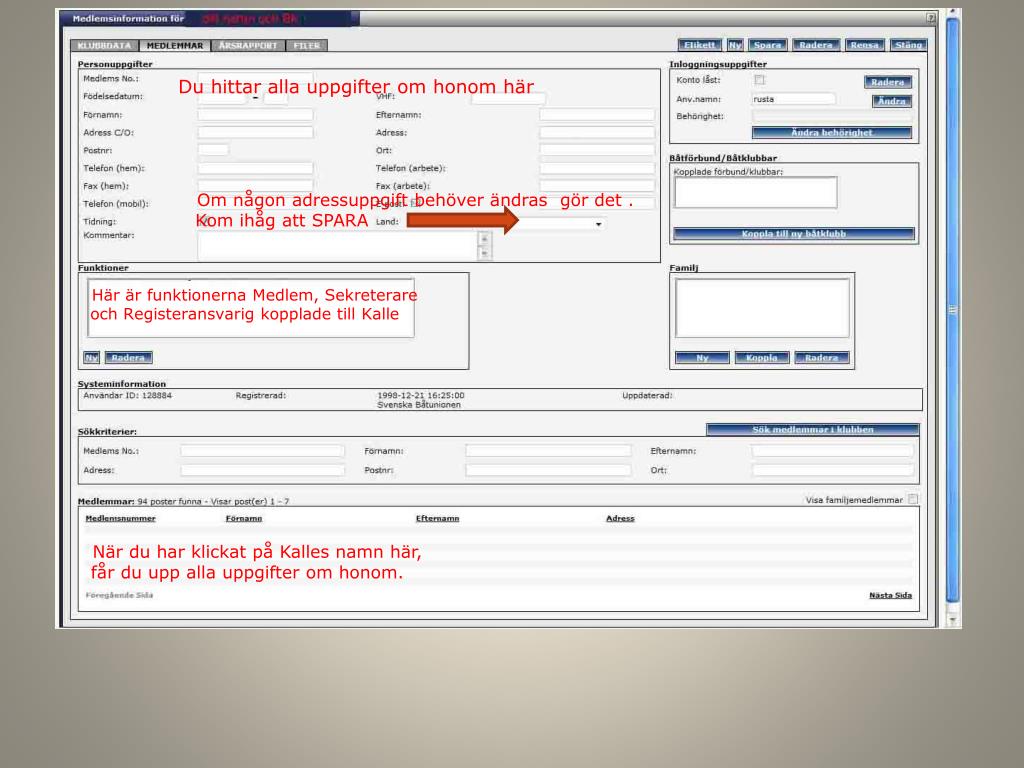Click the Kommentar scroll up arrow
The image size is (1024, 768).
click(x=484, y=239)
